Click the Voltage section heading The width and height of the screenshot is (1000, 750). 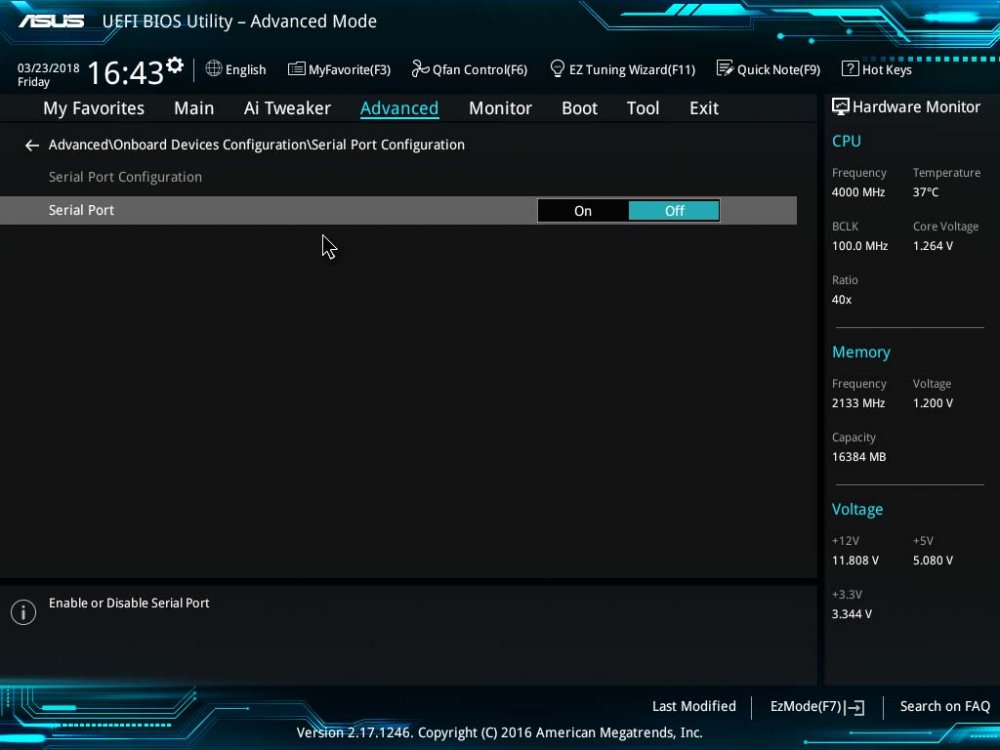point(857,510)
